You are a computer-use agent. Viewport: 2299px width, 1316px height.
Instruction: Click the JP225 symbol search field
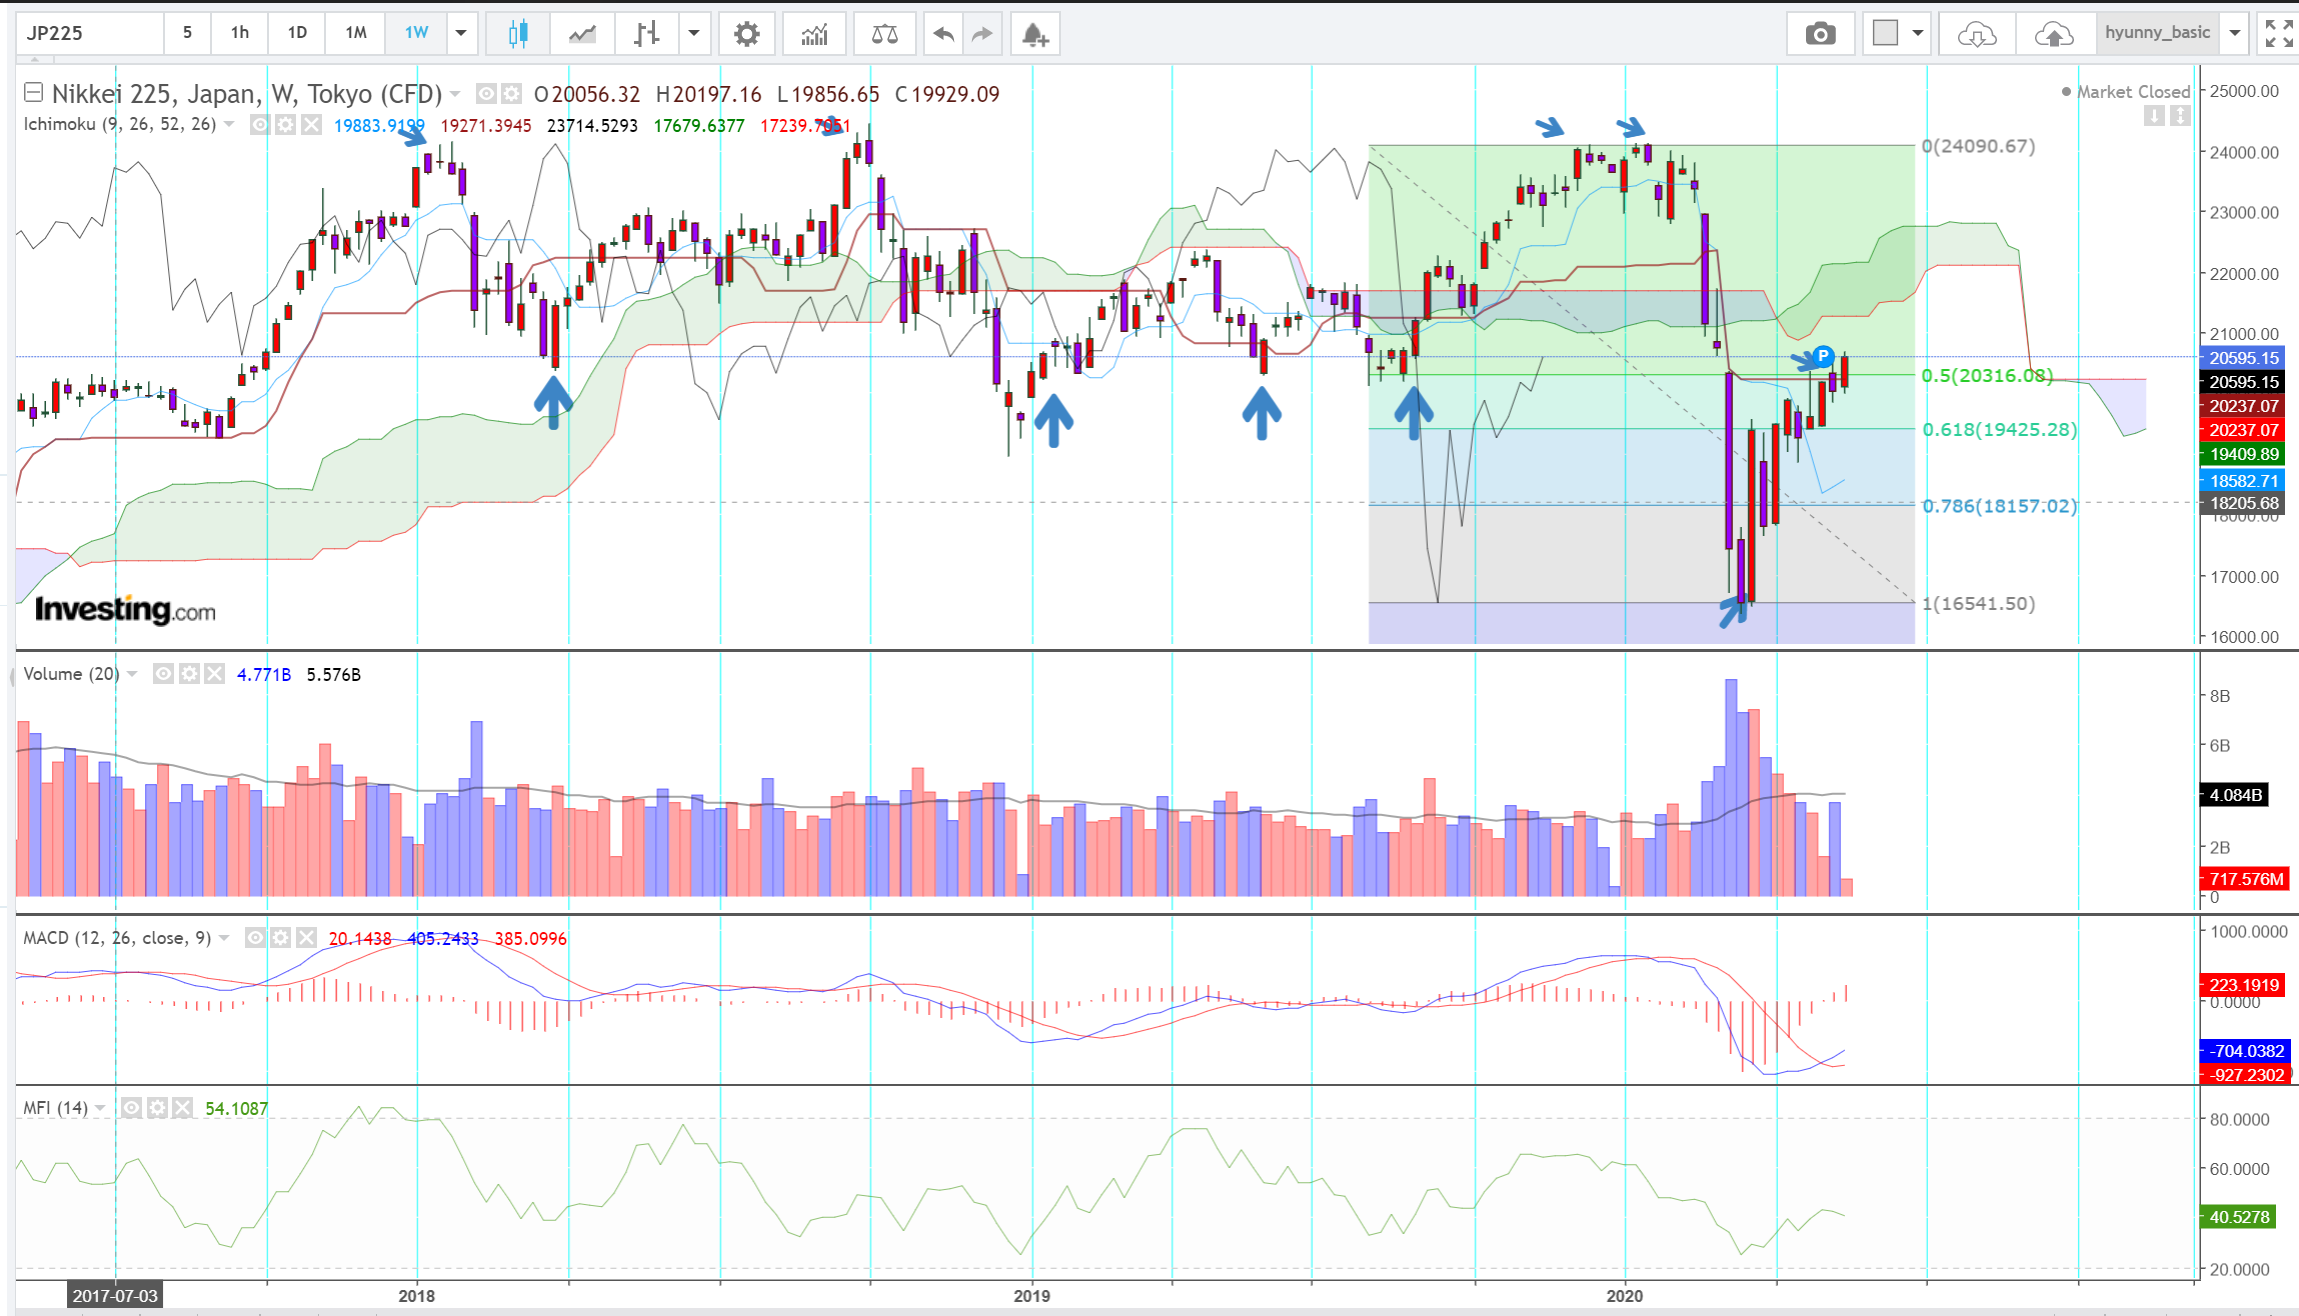(90, 33)
